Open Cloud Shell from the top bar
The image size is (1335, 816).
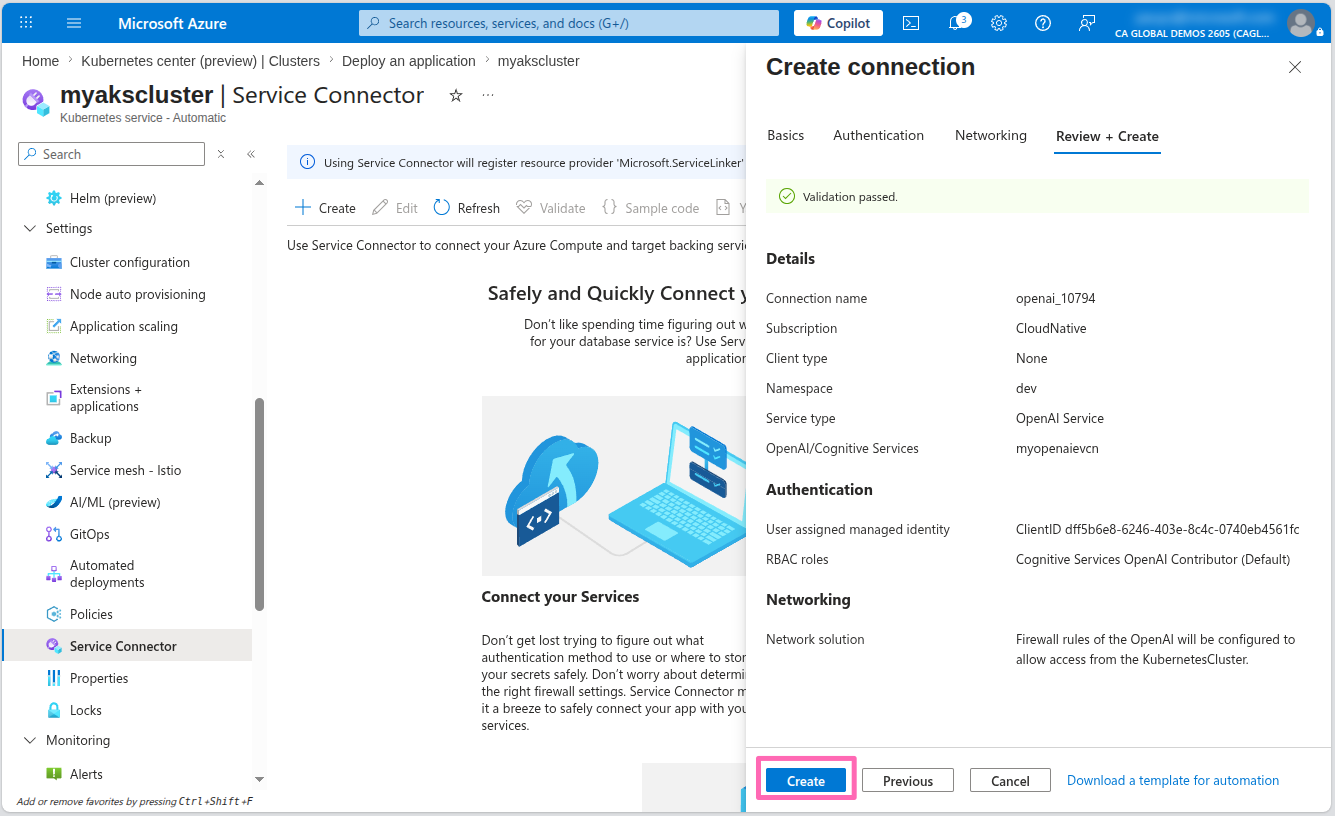coord(911,23)
